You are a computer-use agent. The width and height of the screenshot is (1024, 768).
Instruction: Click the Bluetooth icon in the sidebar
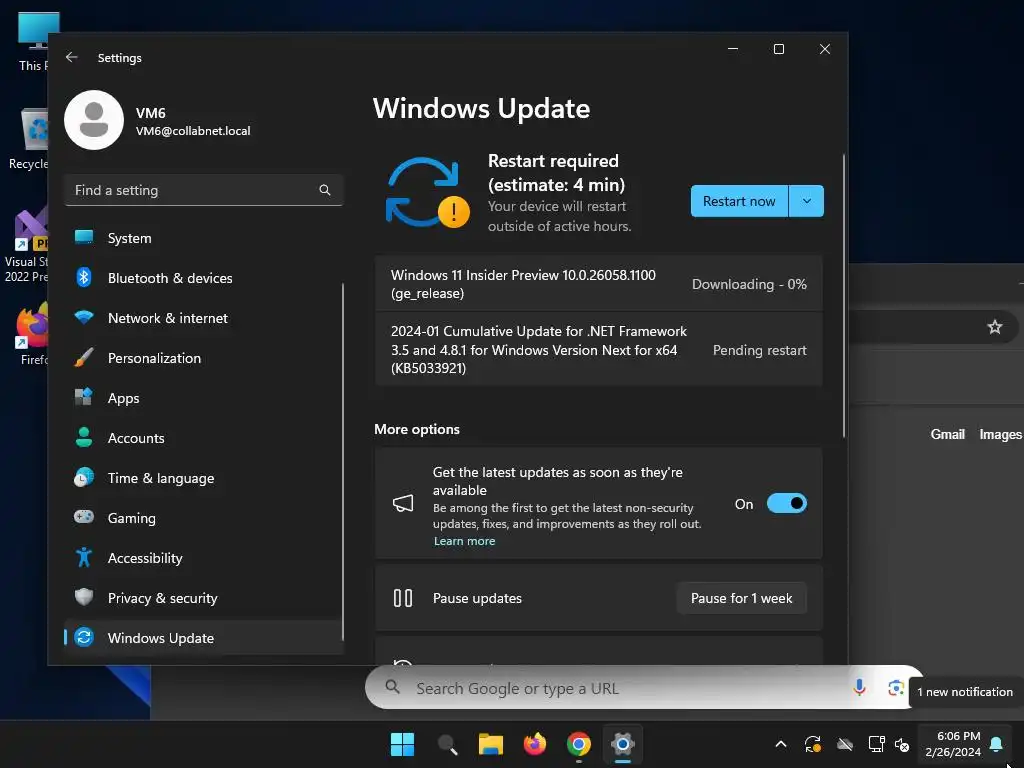click(84, 278)
